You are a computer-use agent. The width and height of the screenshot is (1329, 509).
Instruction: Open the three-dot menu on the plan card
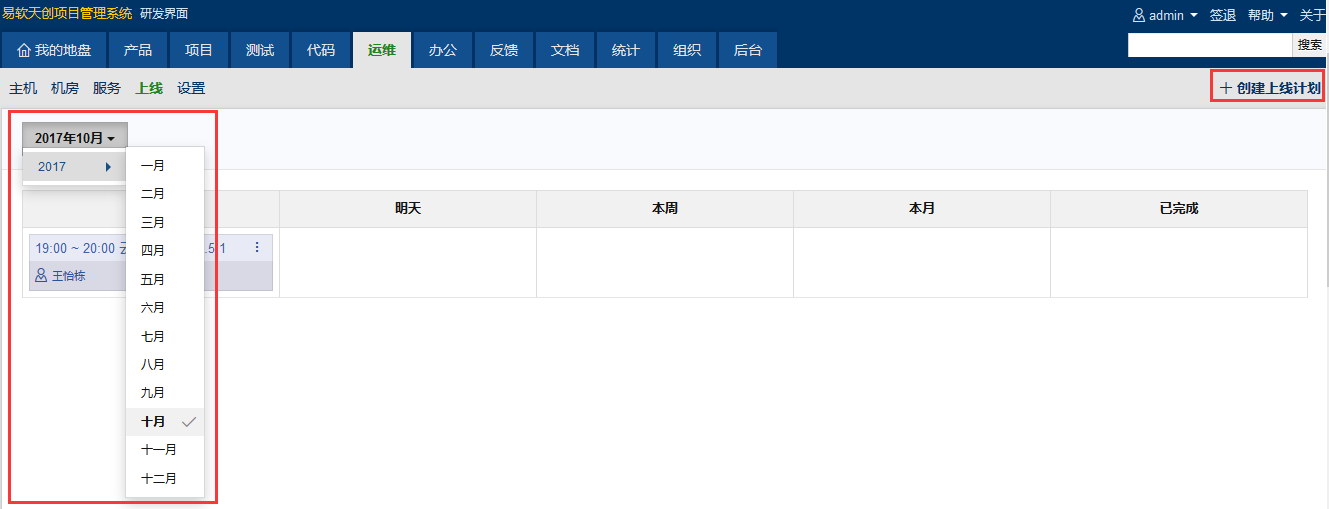(x=257, y=247)
